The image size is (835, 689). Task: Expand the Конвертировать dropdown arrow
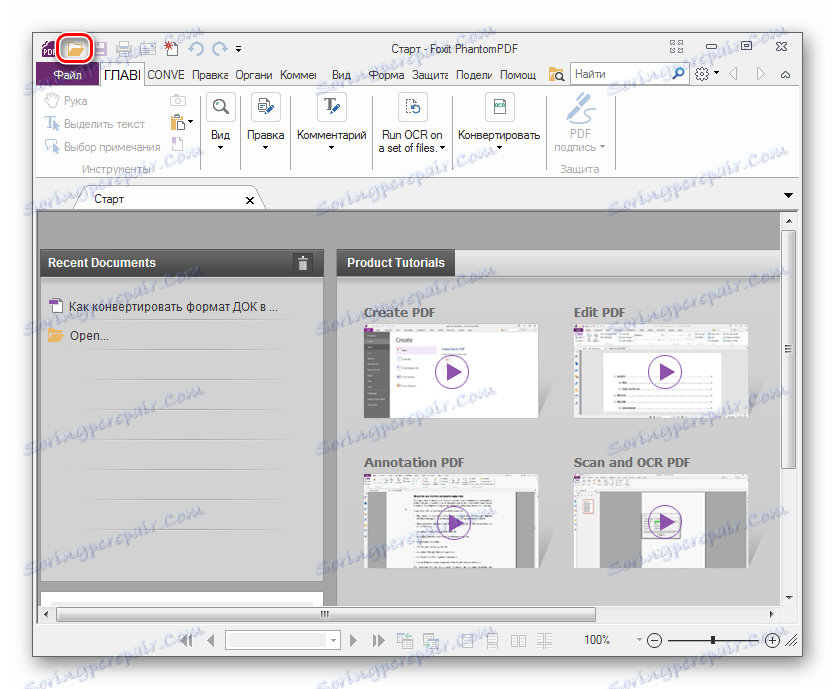tap(500, 147)
